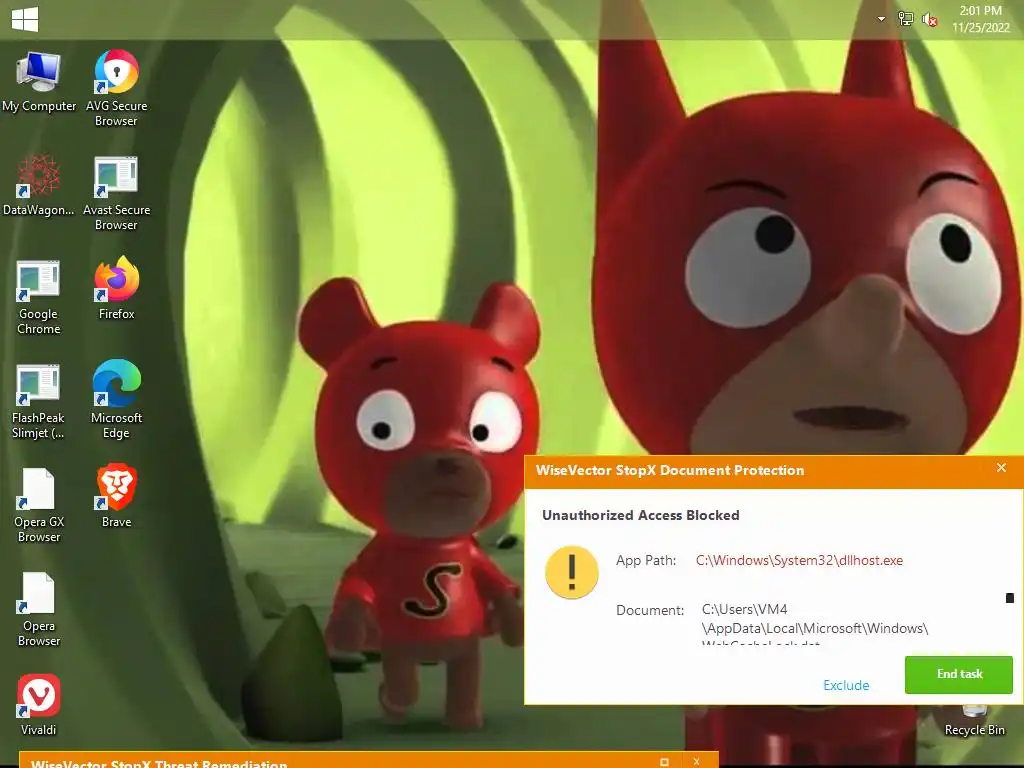Open My Computer desktop icon
1024x768 pixels.
tap(39, 82)
